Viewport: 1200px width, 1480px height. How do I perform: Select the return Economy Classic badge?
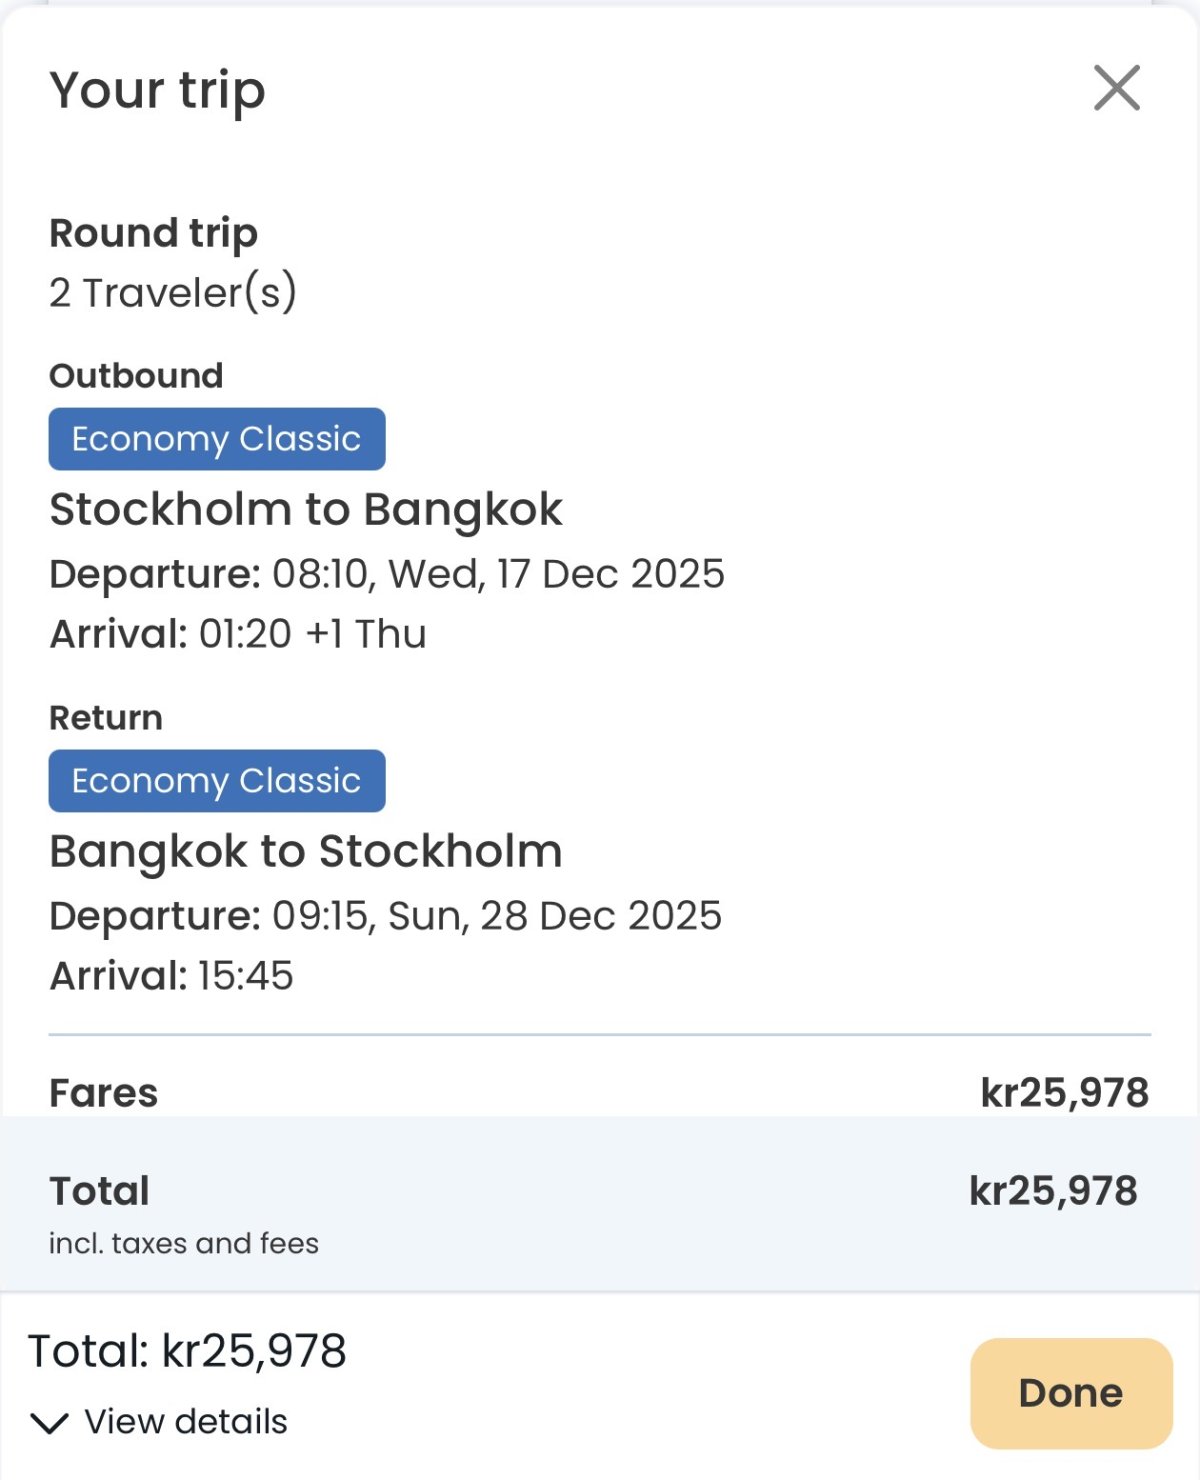(217, 781)
